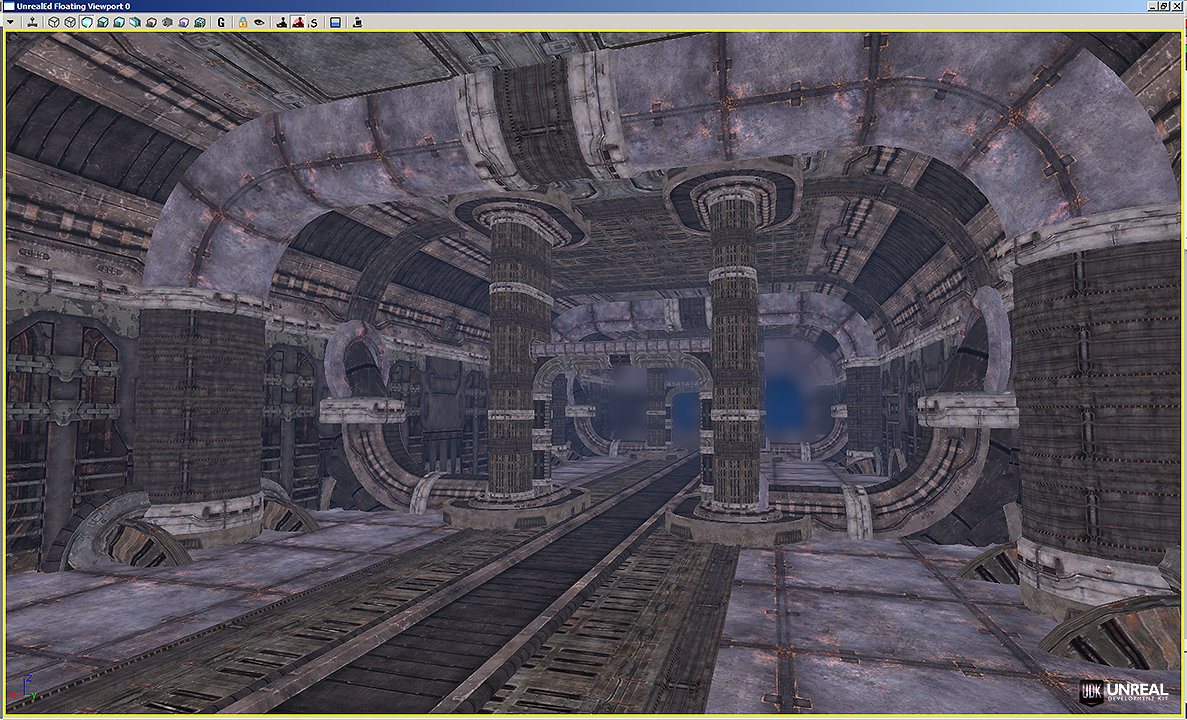Click the red highlighted joystick icon
The width and height of the screenshot is (1187, 720).
click(298, 23)
